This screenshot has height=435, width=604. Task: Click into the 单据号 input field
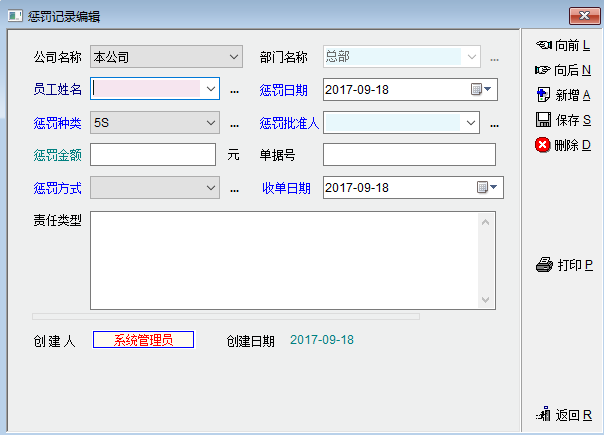[x=409, y=155]
